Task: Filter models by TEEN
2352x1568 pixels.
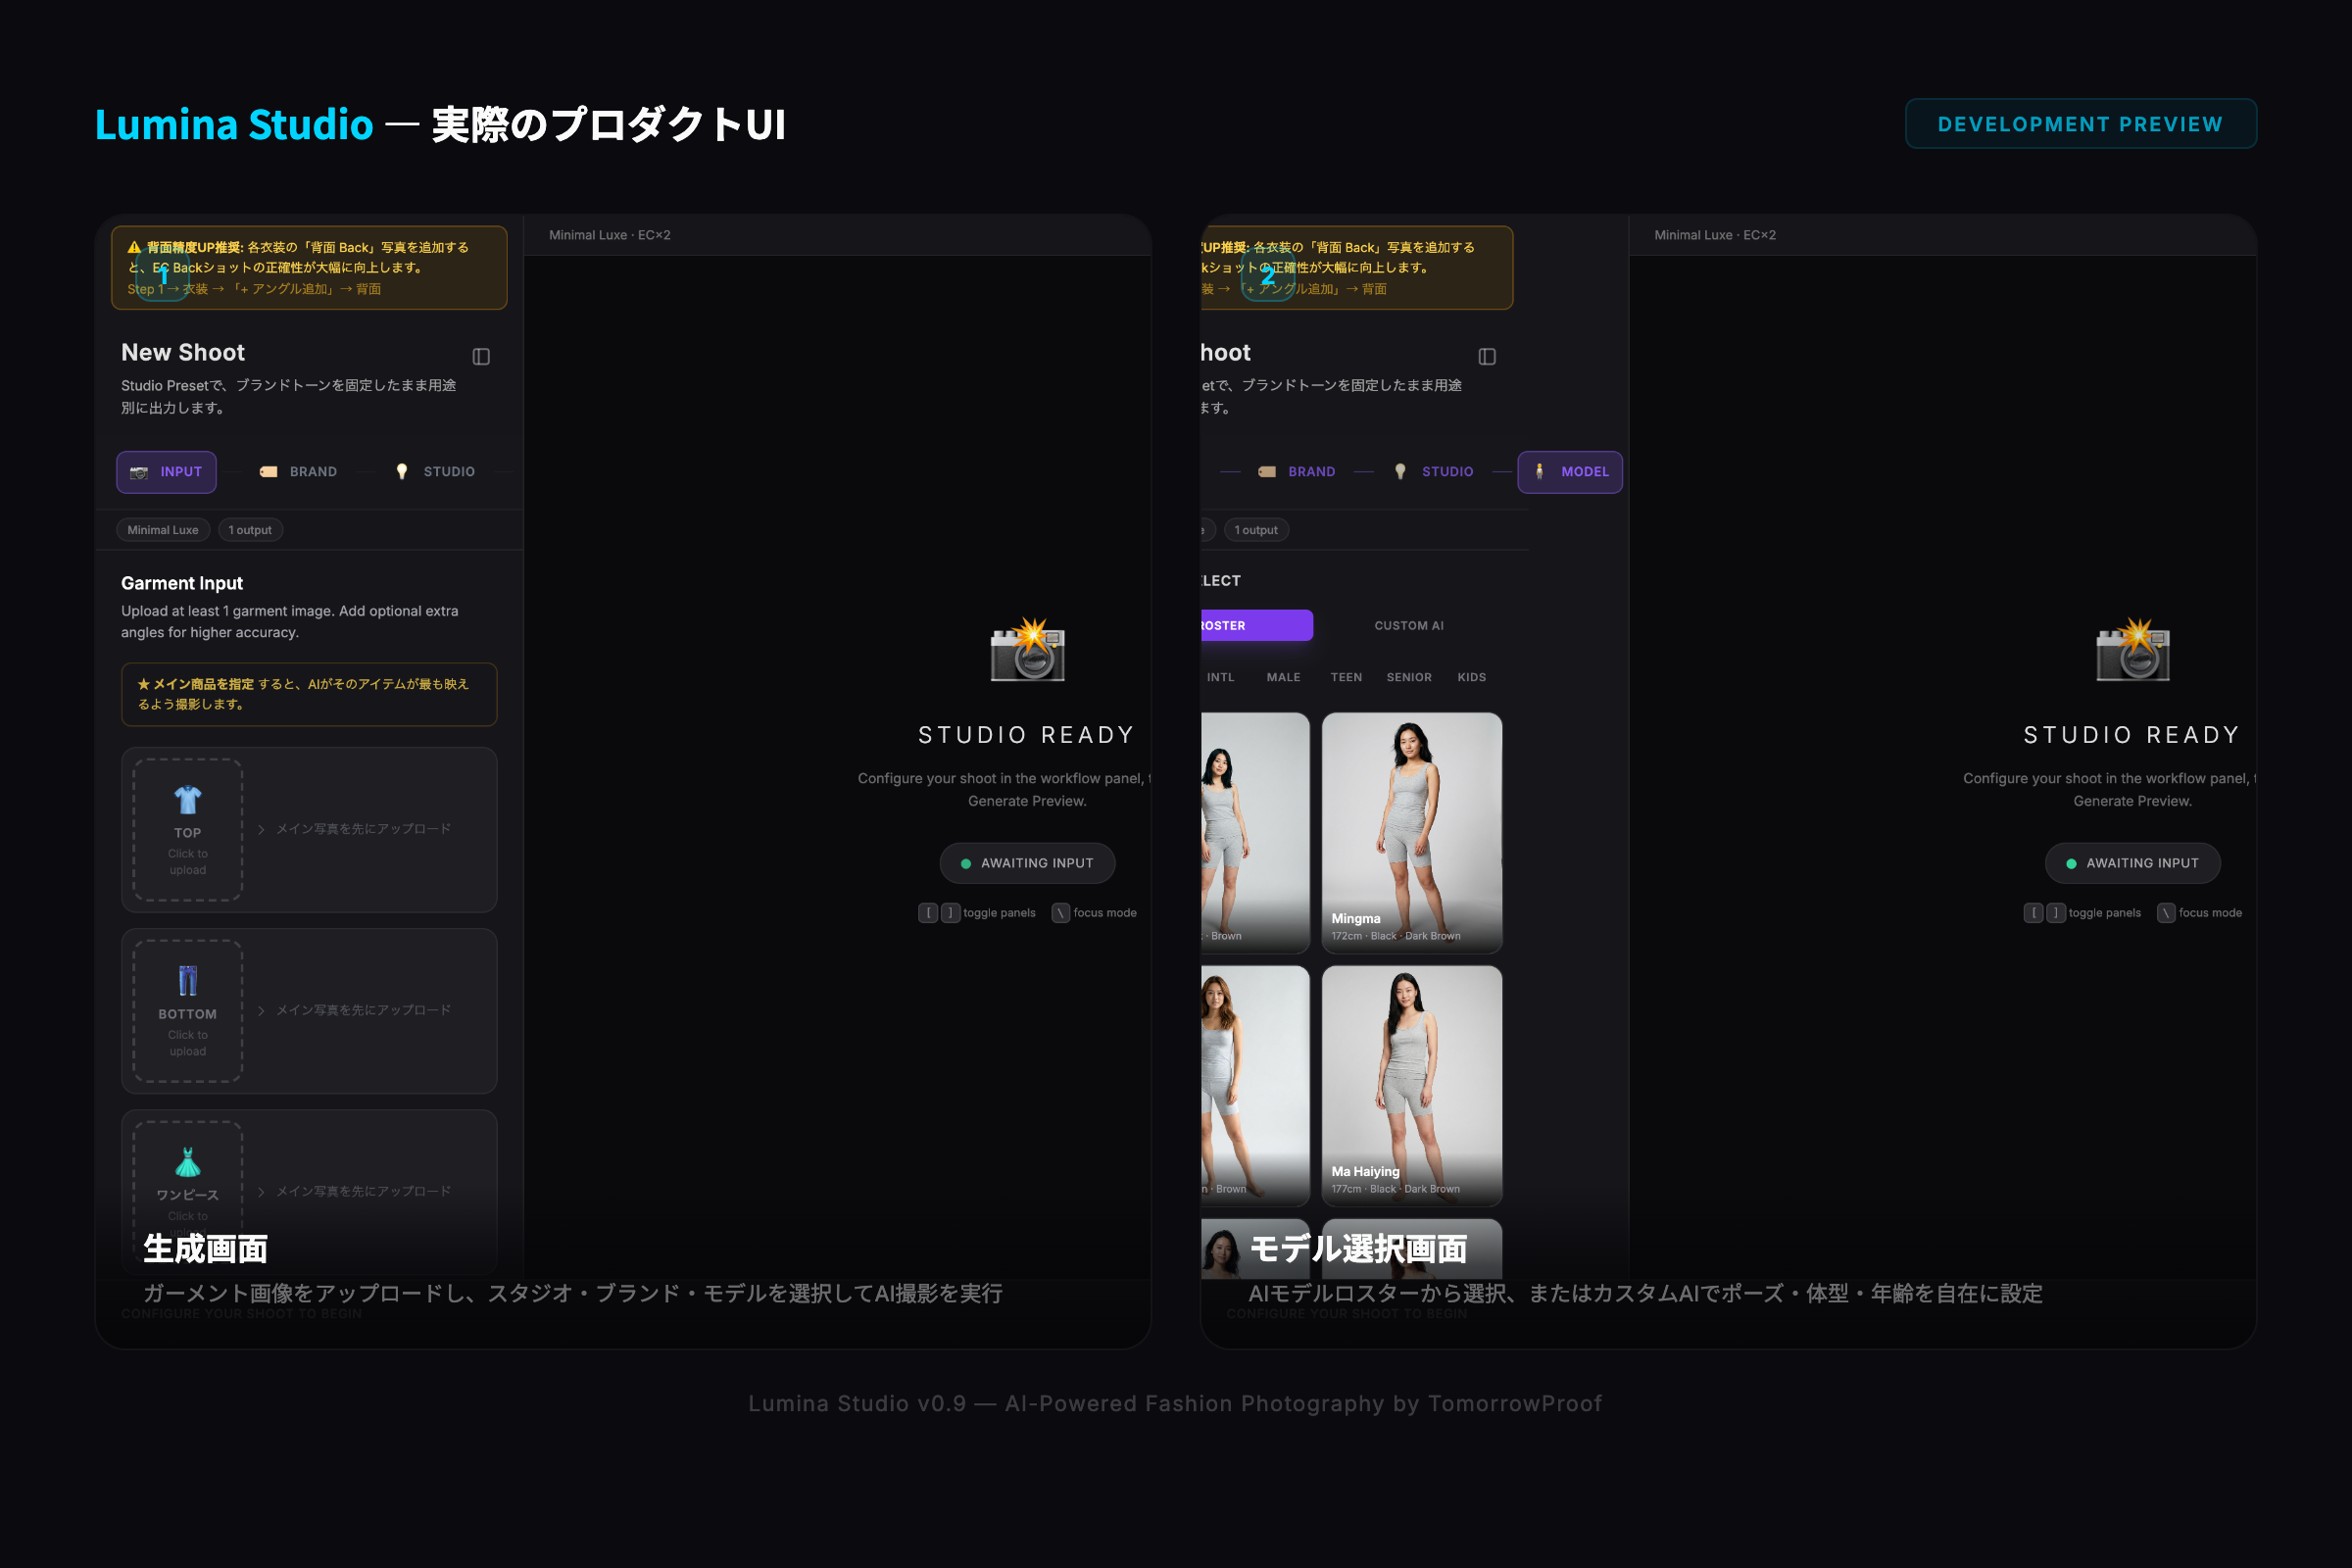Action: click(x=1346, y=677)
